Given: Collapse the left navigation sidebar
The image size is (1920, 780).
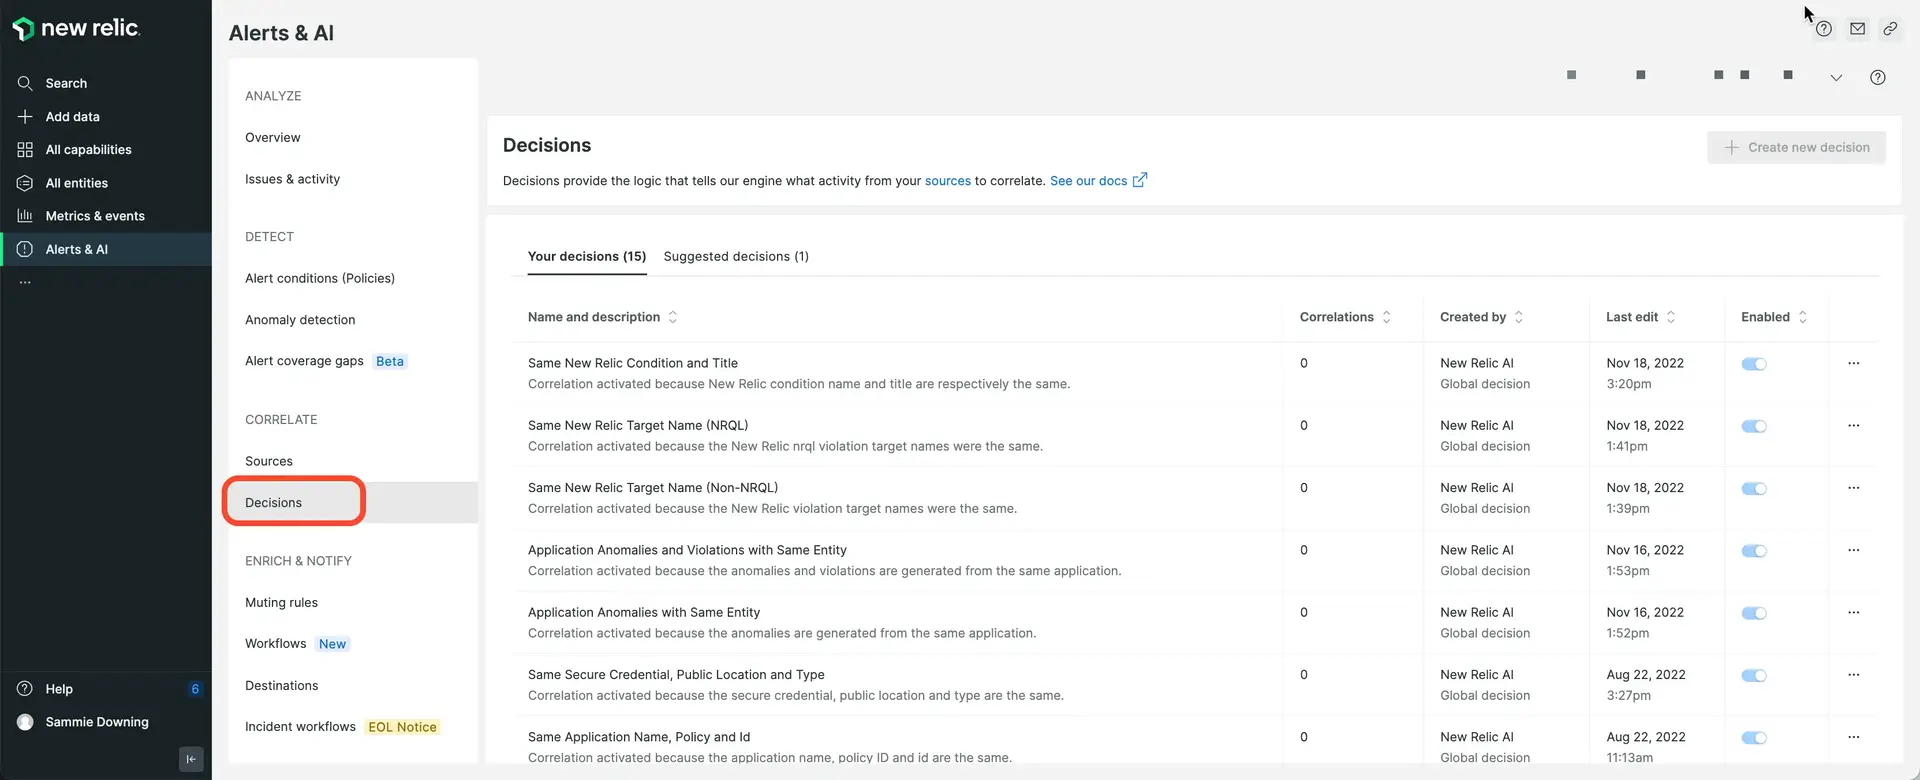Looking at the screenshot, I should pyautogui.click(x=191, y=759).
